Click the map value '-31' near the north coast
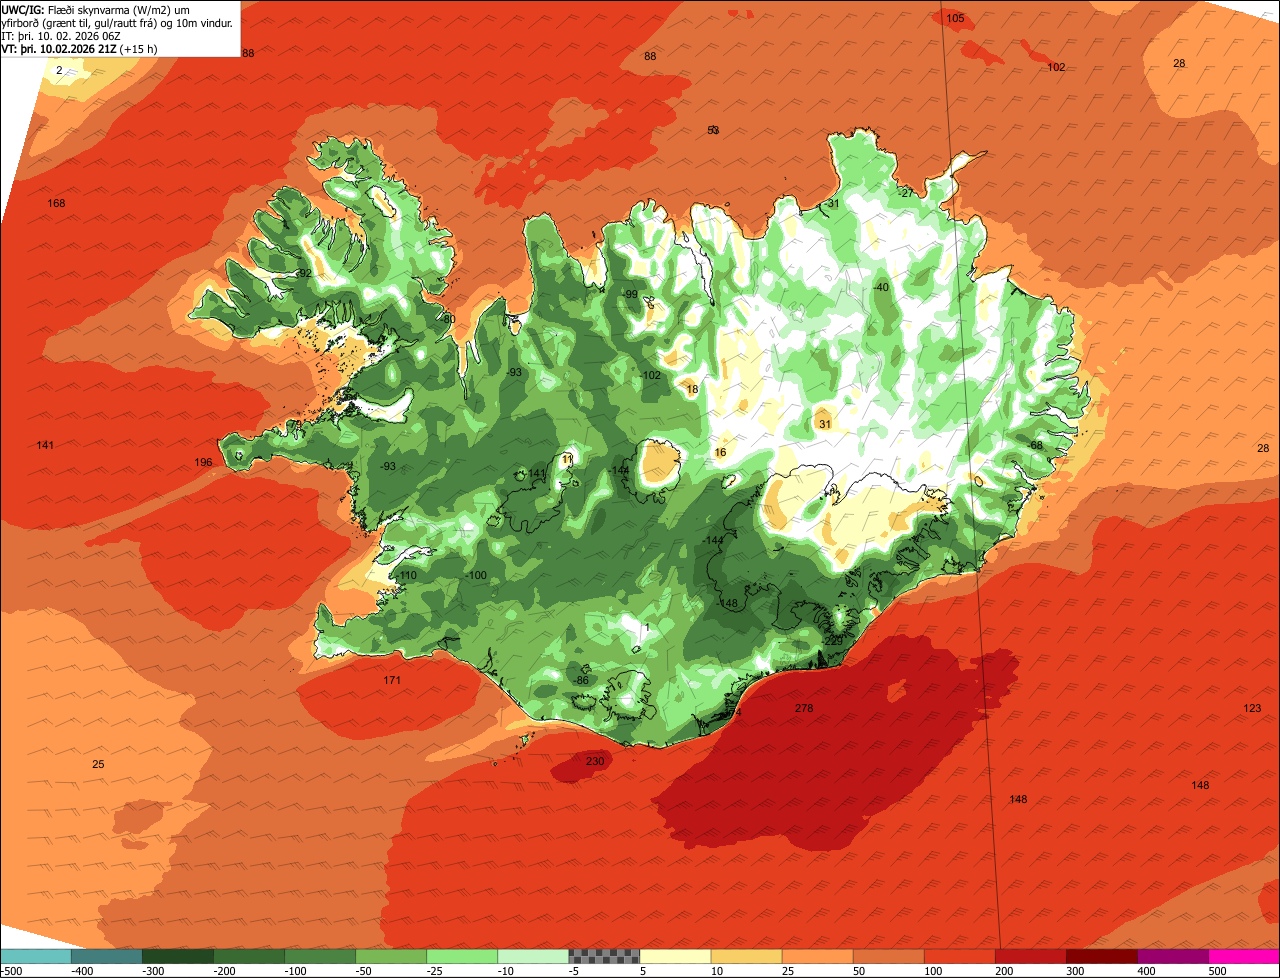The width and height of the screenshot is (1280, 978). [x=832, y=203]
